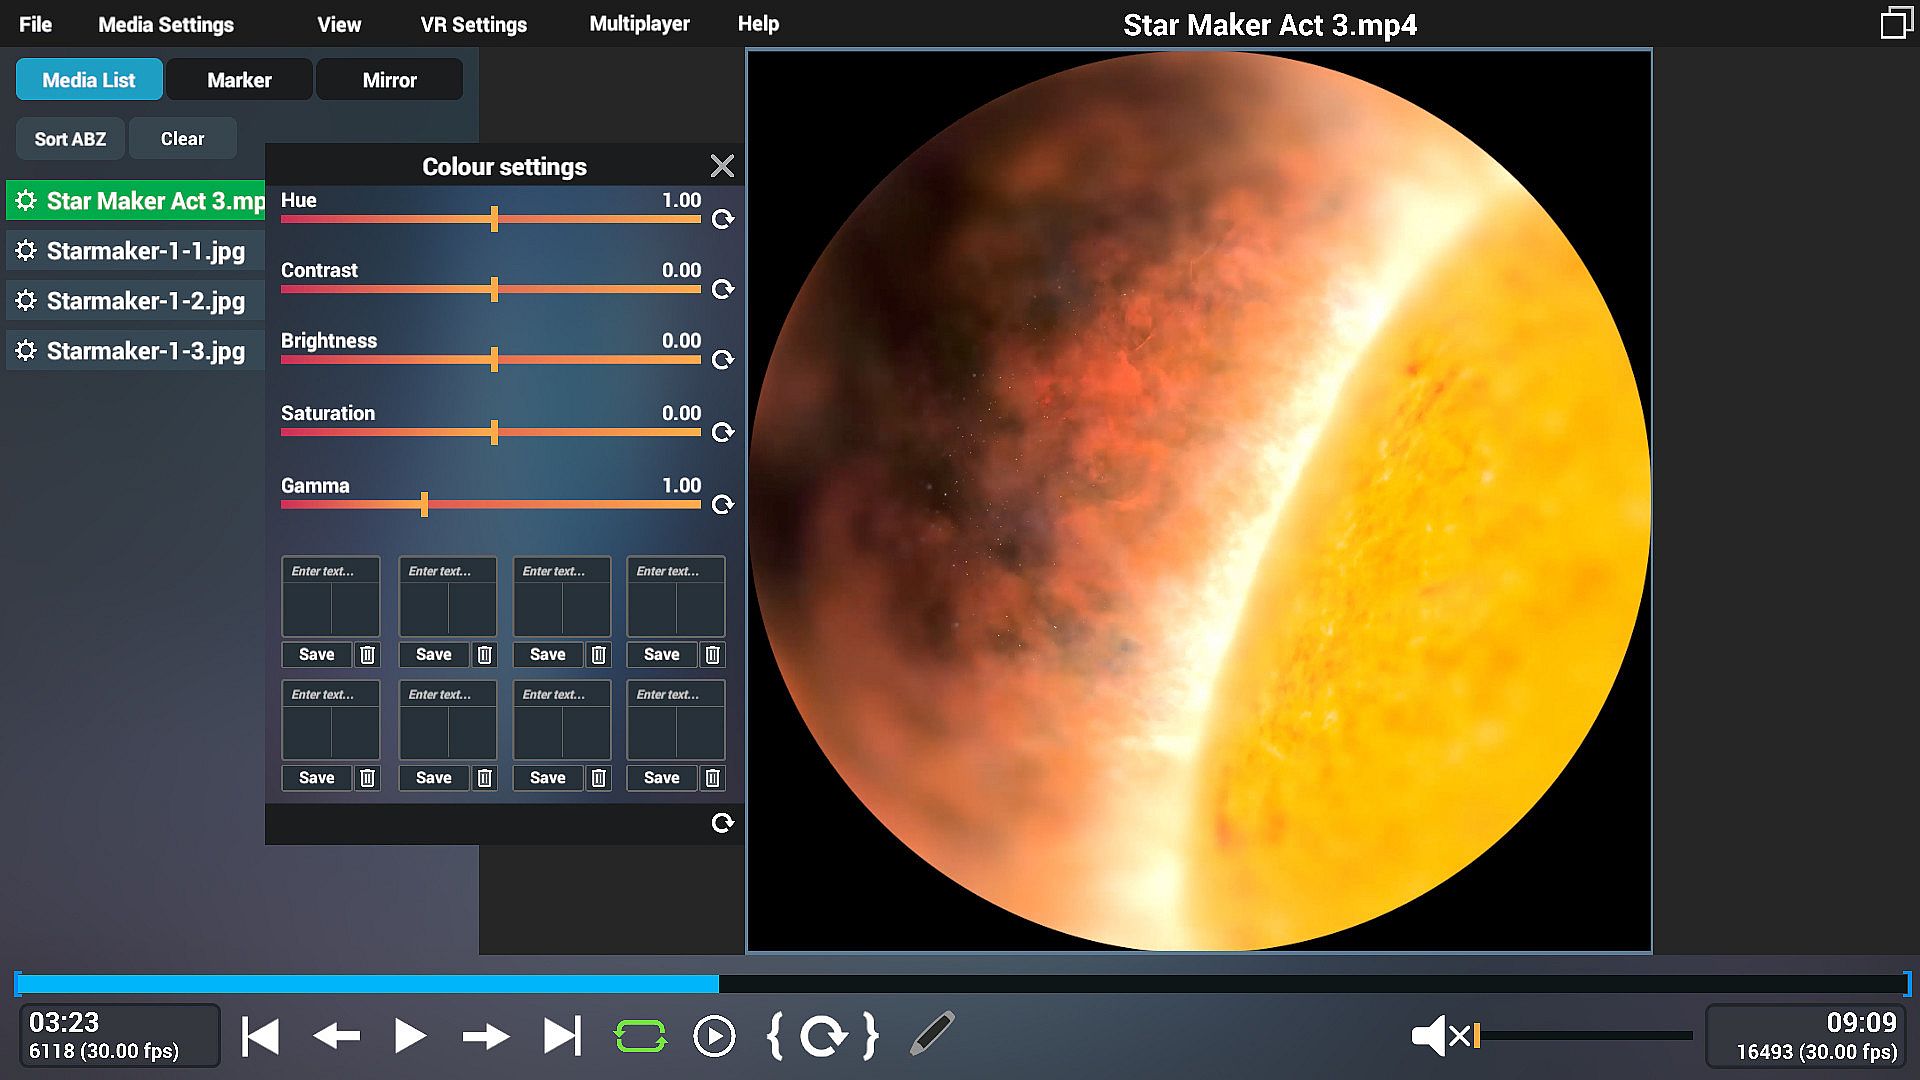The image size is (1920, 1080).
Task: Click the first preset Enter text field
Action: [330, 571]
